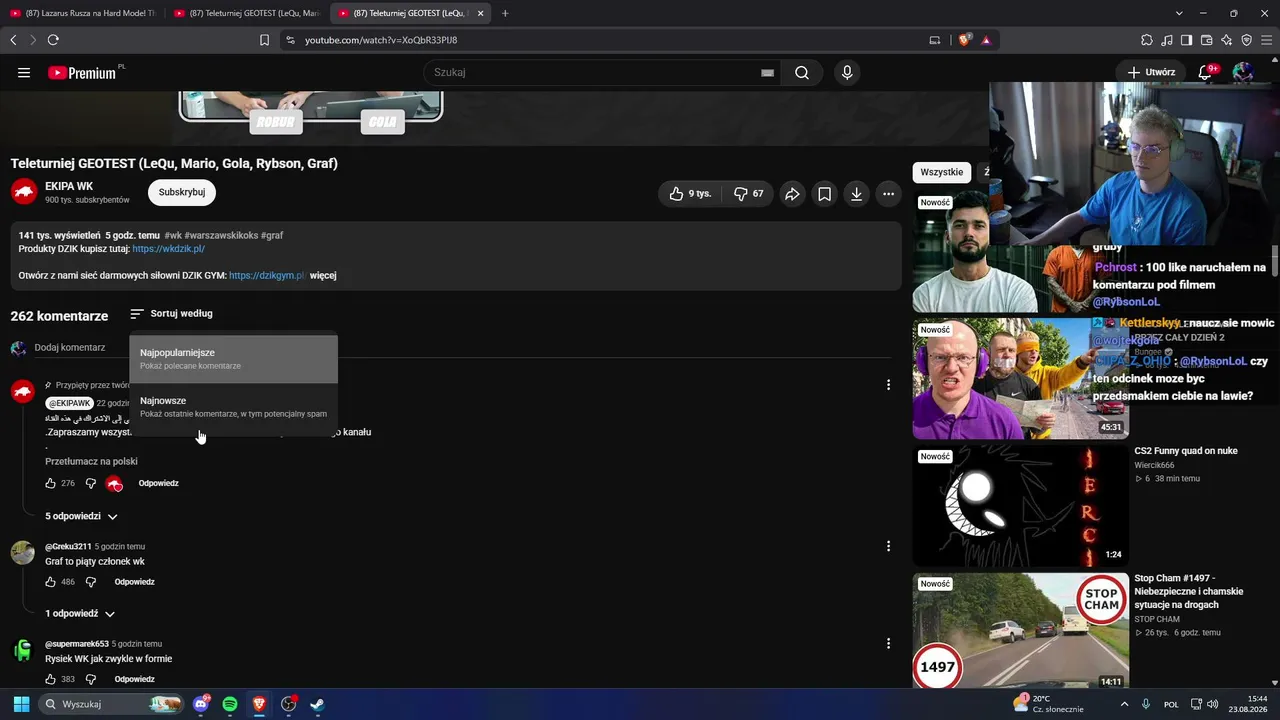Reload the page in browser toolbar
This screenshot has width=1280, height=720.
53,40
